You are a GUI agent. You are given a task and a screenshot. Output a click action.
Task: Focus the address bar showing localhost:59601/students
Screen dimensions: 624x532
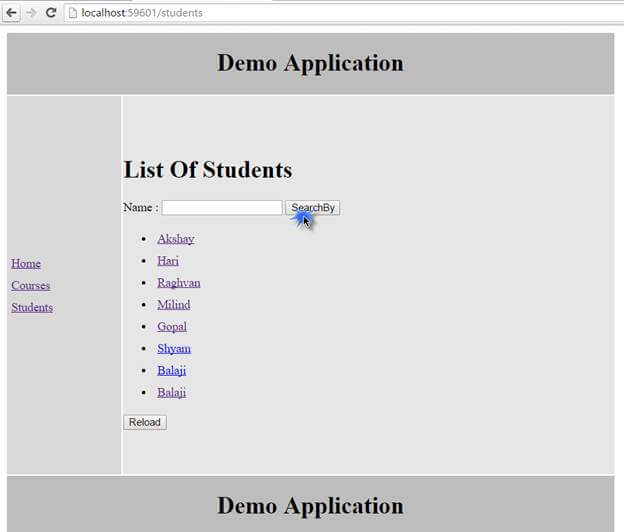coord(342,13)
